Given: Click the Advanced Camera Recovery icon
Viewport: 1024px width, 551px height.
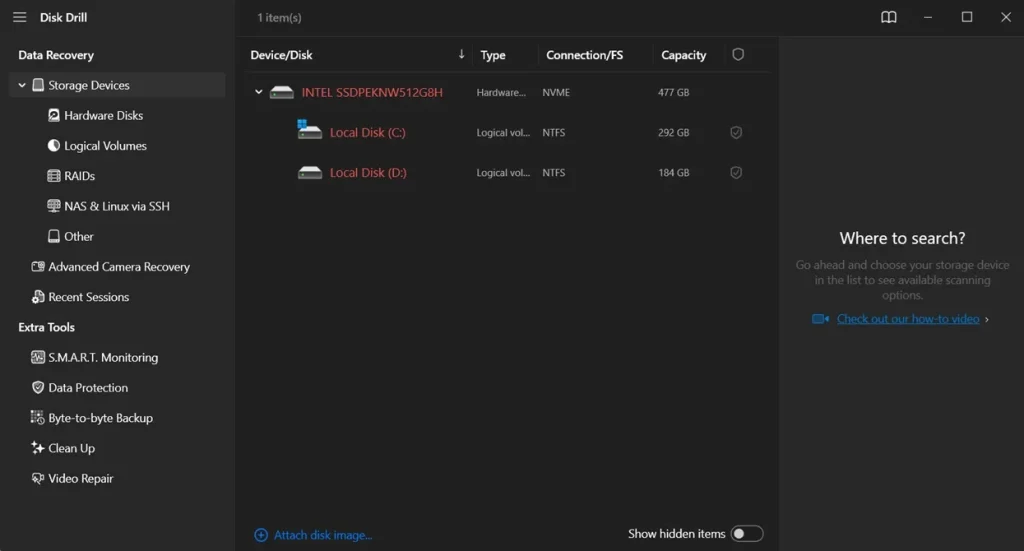Looking at the screenshot, I should point(38,266).
